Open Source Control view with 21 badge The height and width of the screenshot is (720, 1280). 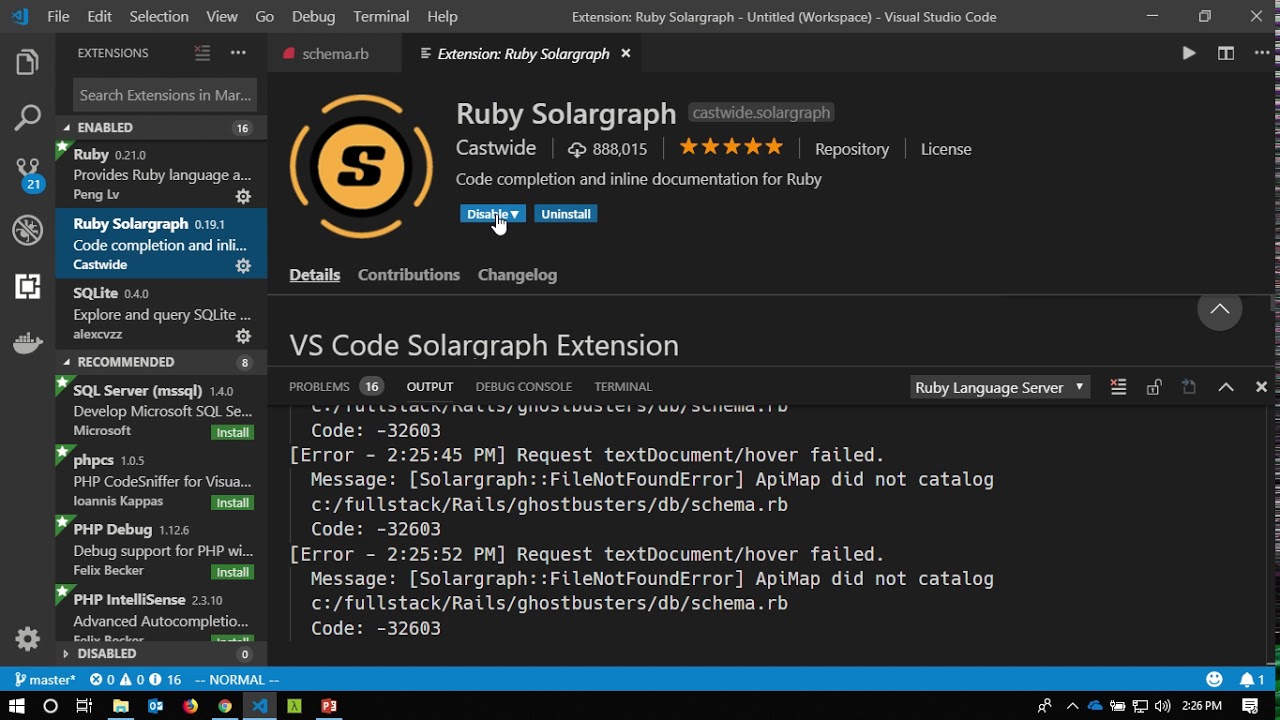pos(27,174)
